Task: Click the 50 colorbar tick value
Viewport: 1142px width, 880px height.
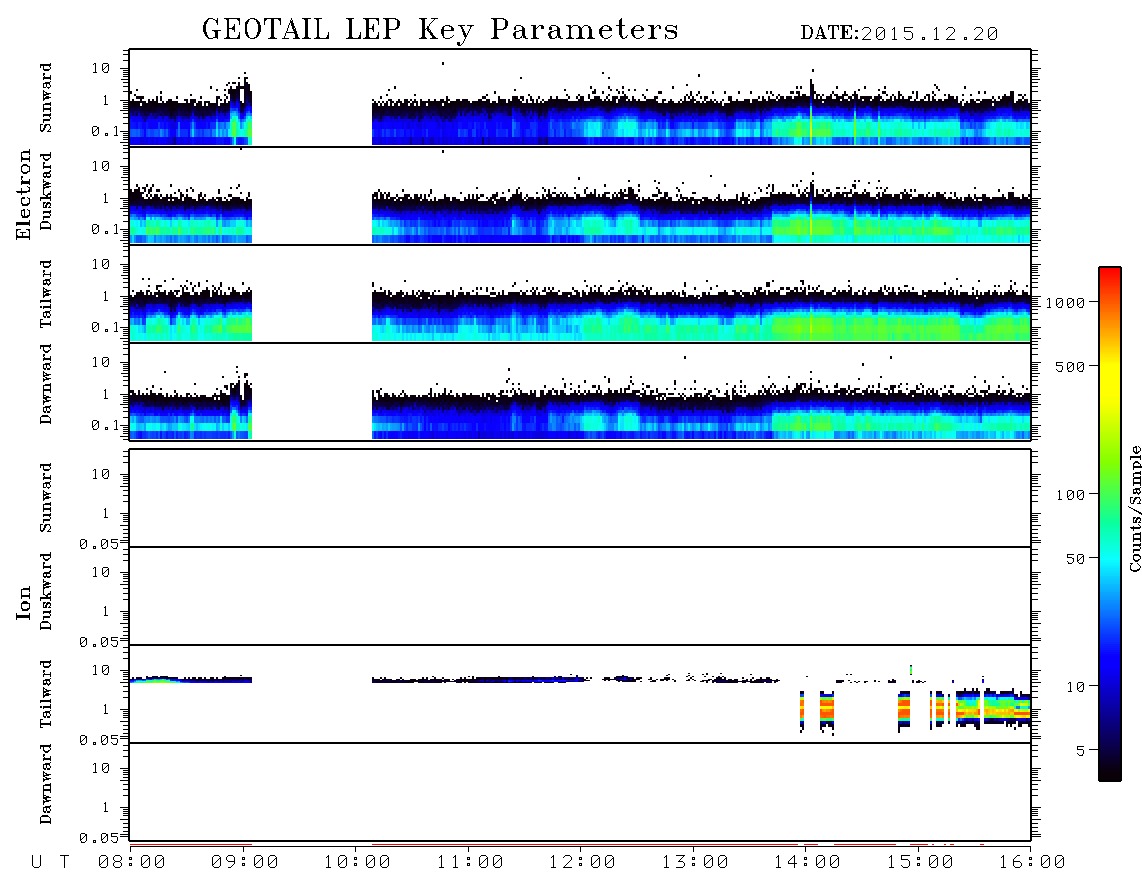Action: pos(1076,559)
